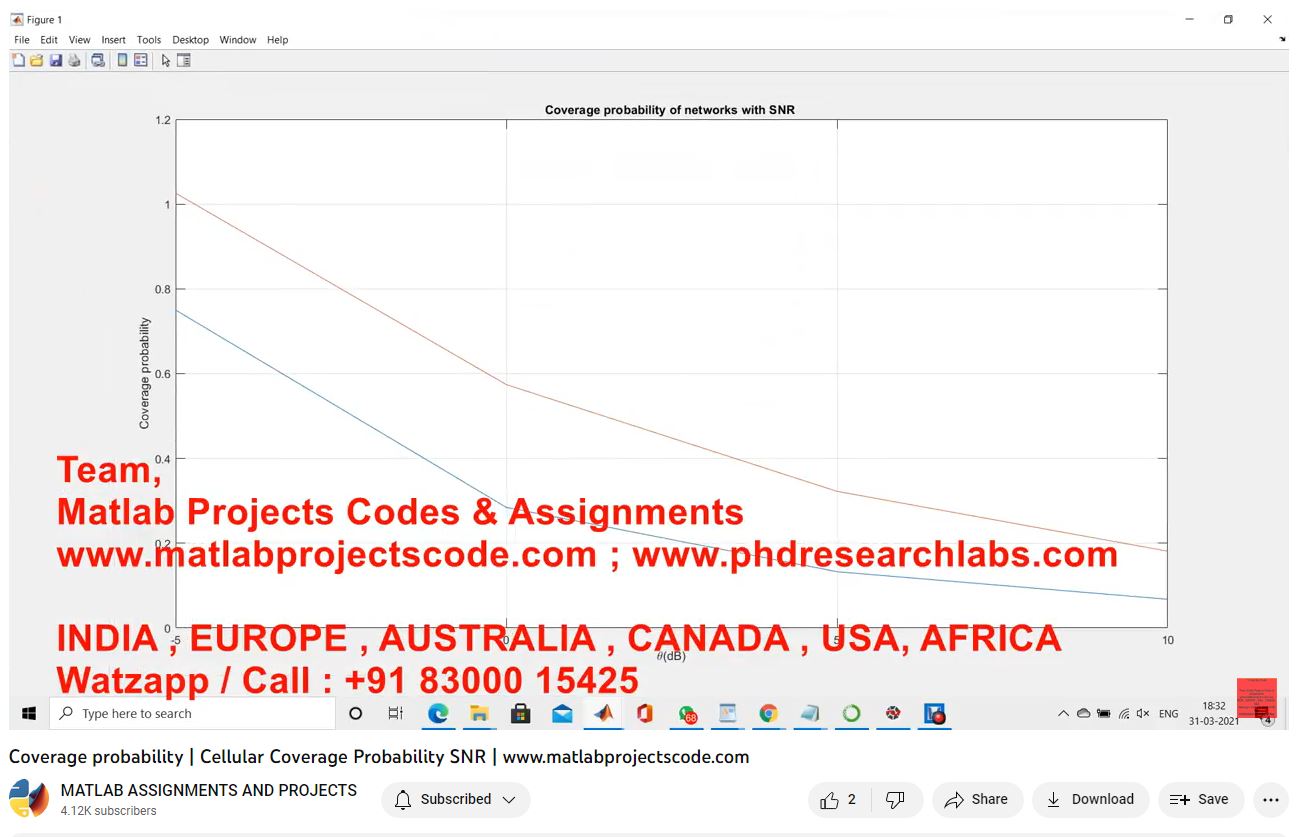Select the Edit Plot arrow tool
Screen dimensions: 1300x837
point(166,61)
